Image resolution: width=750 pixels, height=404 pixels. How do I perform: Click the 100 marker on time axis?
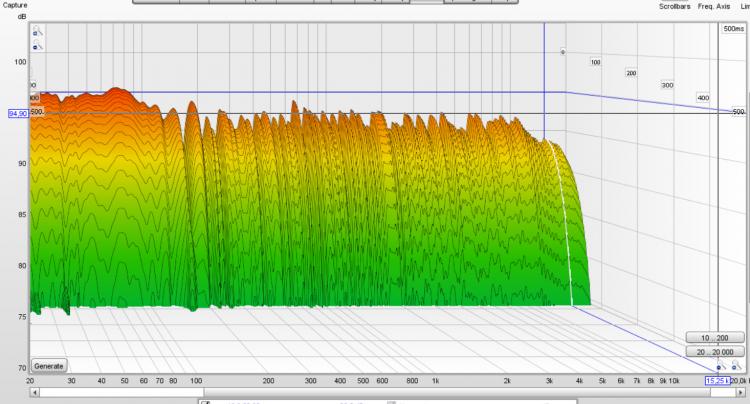click(x=595, y=63)
